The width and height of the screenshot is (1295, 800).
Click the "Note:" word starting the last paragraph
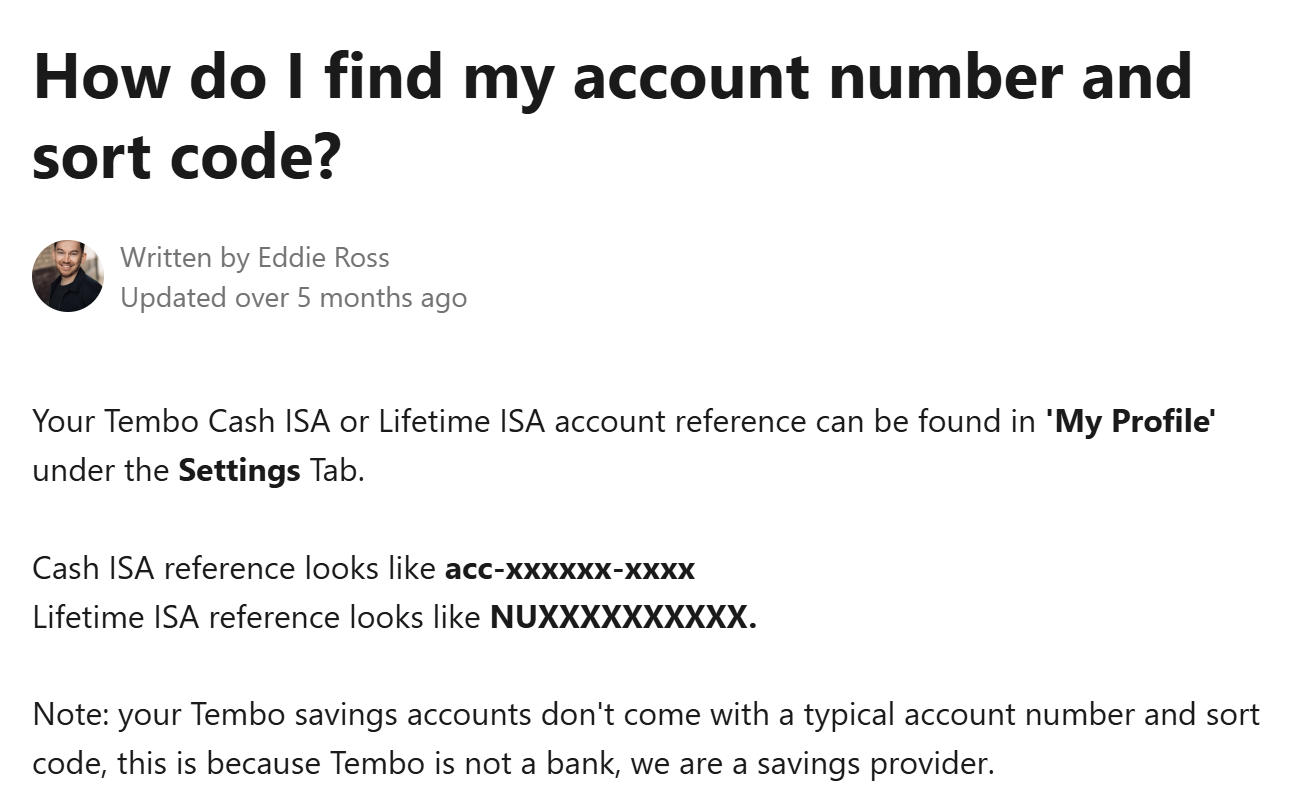coord(71,716)
